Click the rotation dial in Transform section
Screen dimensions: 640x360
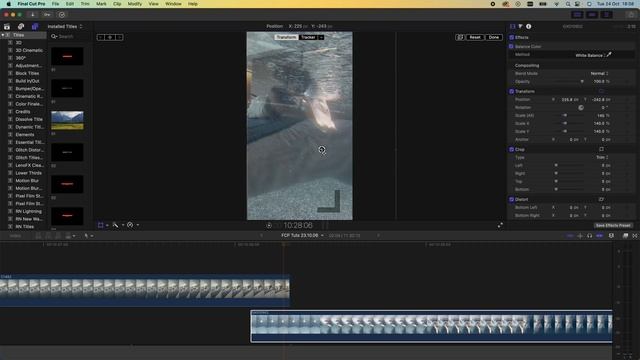[581, 108]
